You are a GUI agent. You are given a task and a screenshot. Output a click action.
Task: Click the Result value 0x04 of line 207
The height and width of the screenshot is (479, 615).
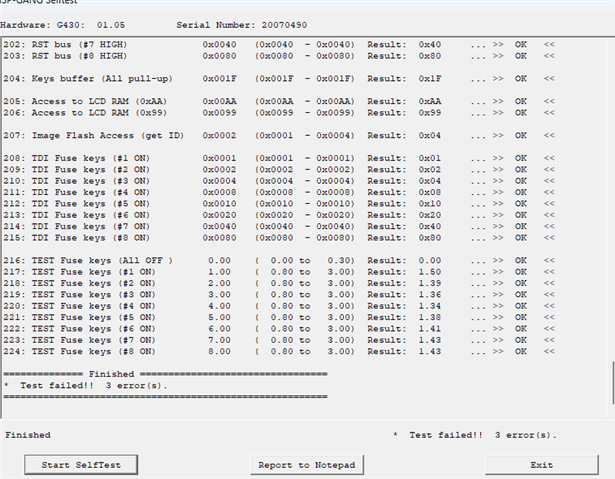[429, 135]
